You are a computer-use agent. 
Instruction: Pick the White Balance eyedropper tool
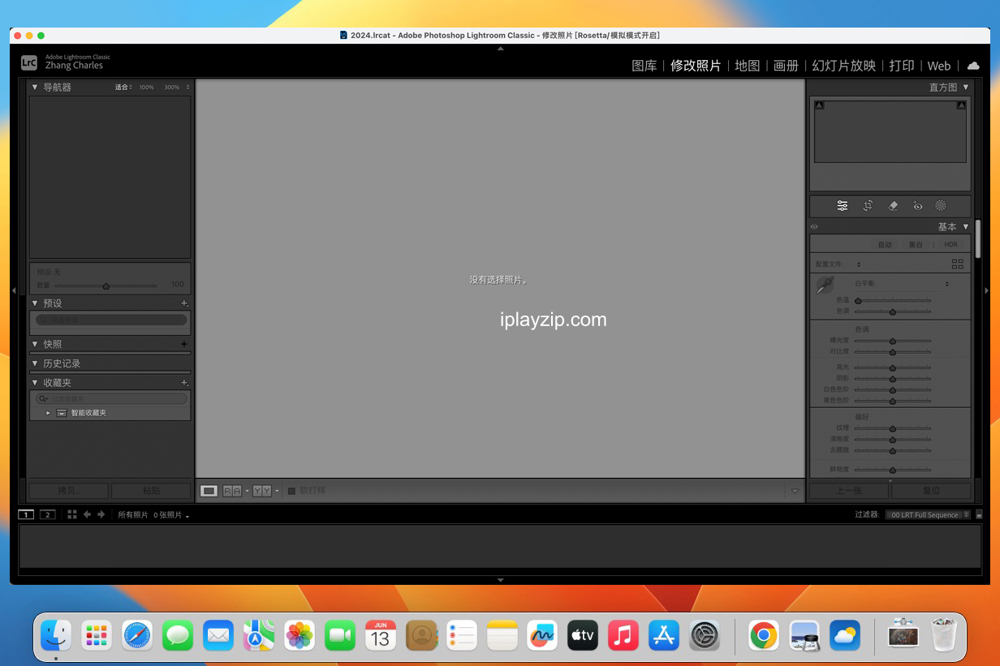[x=825, y=285]
